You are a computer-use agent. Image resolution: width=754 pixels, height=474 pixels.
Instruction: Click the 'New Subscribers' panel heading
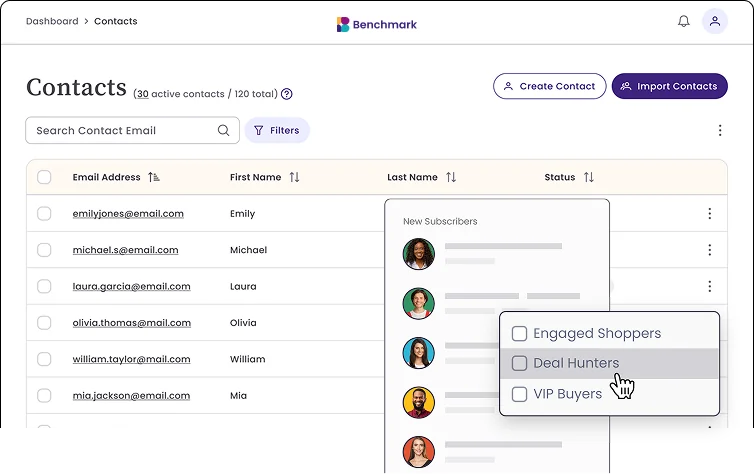pos(440,221)
